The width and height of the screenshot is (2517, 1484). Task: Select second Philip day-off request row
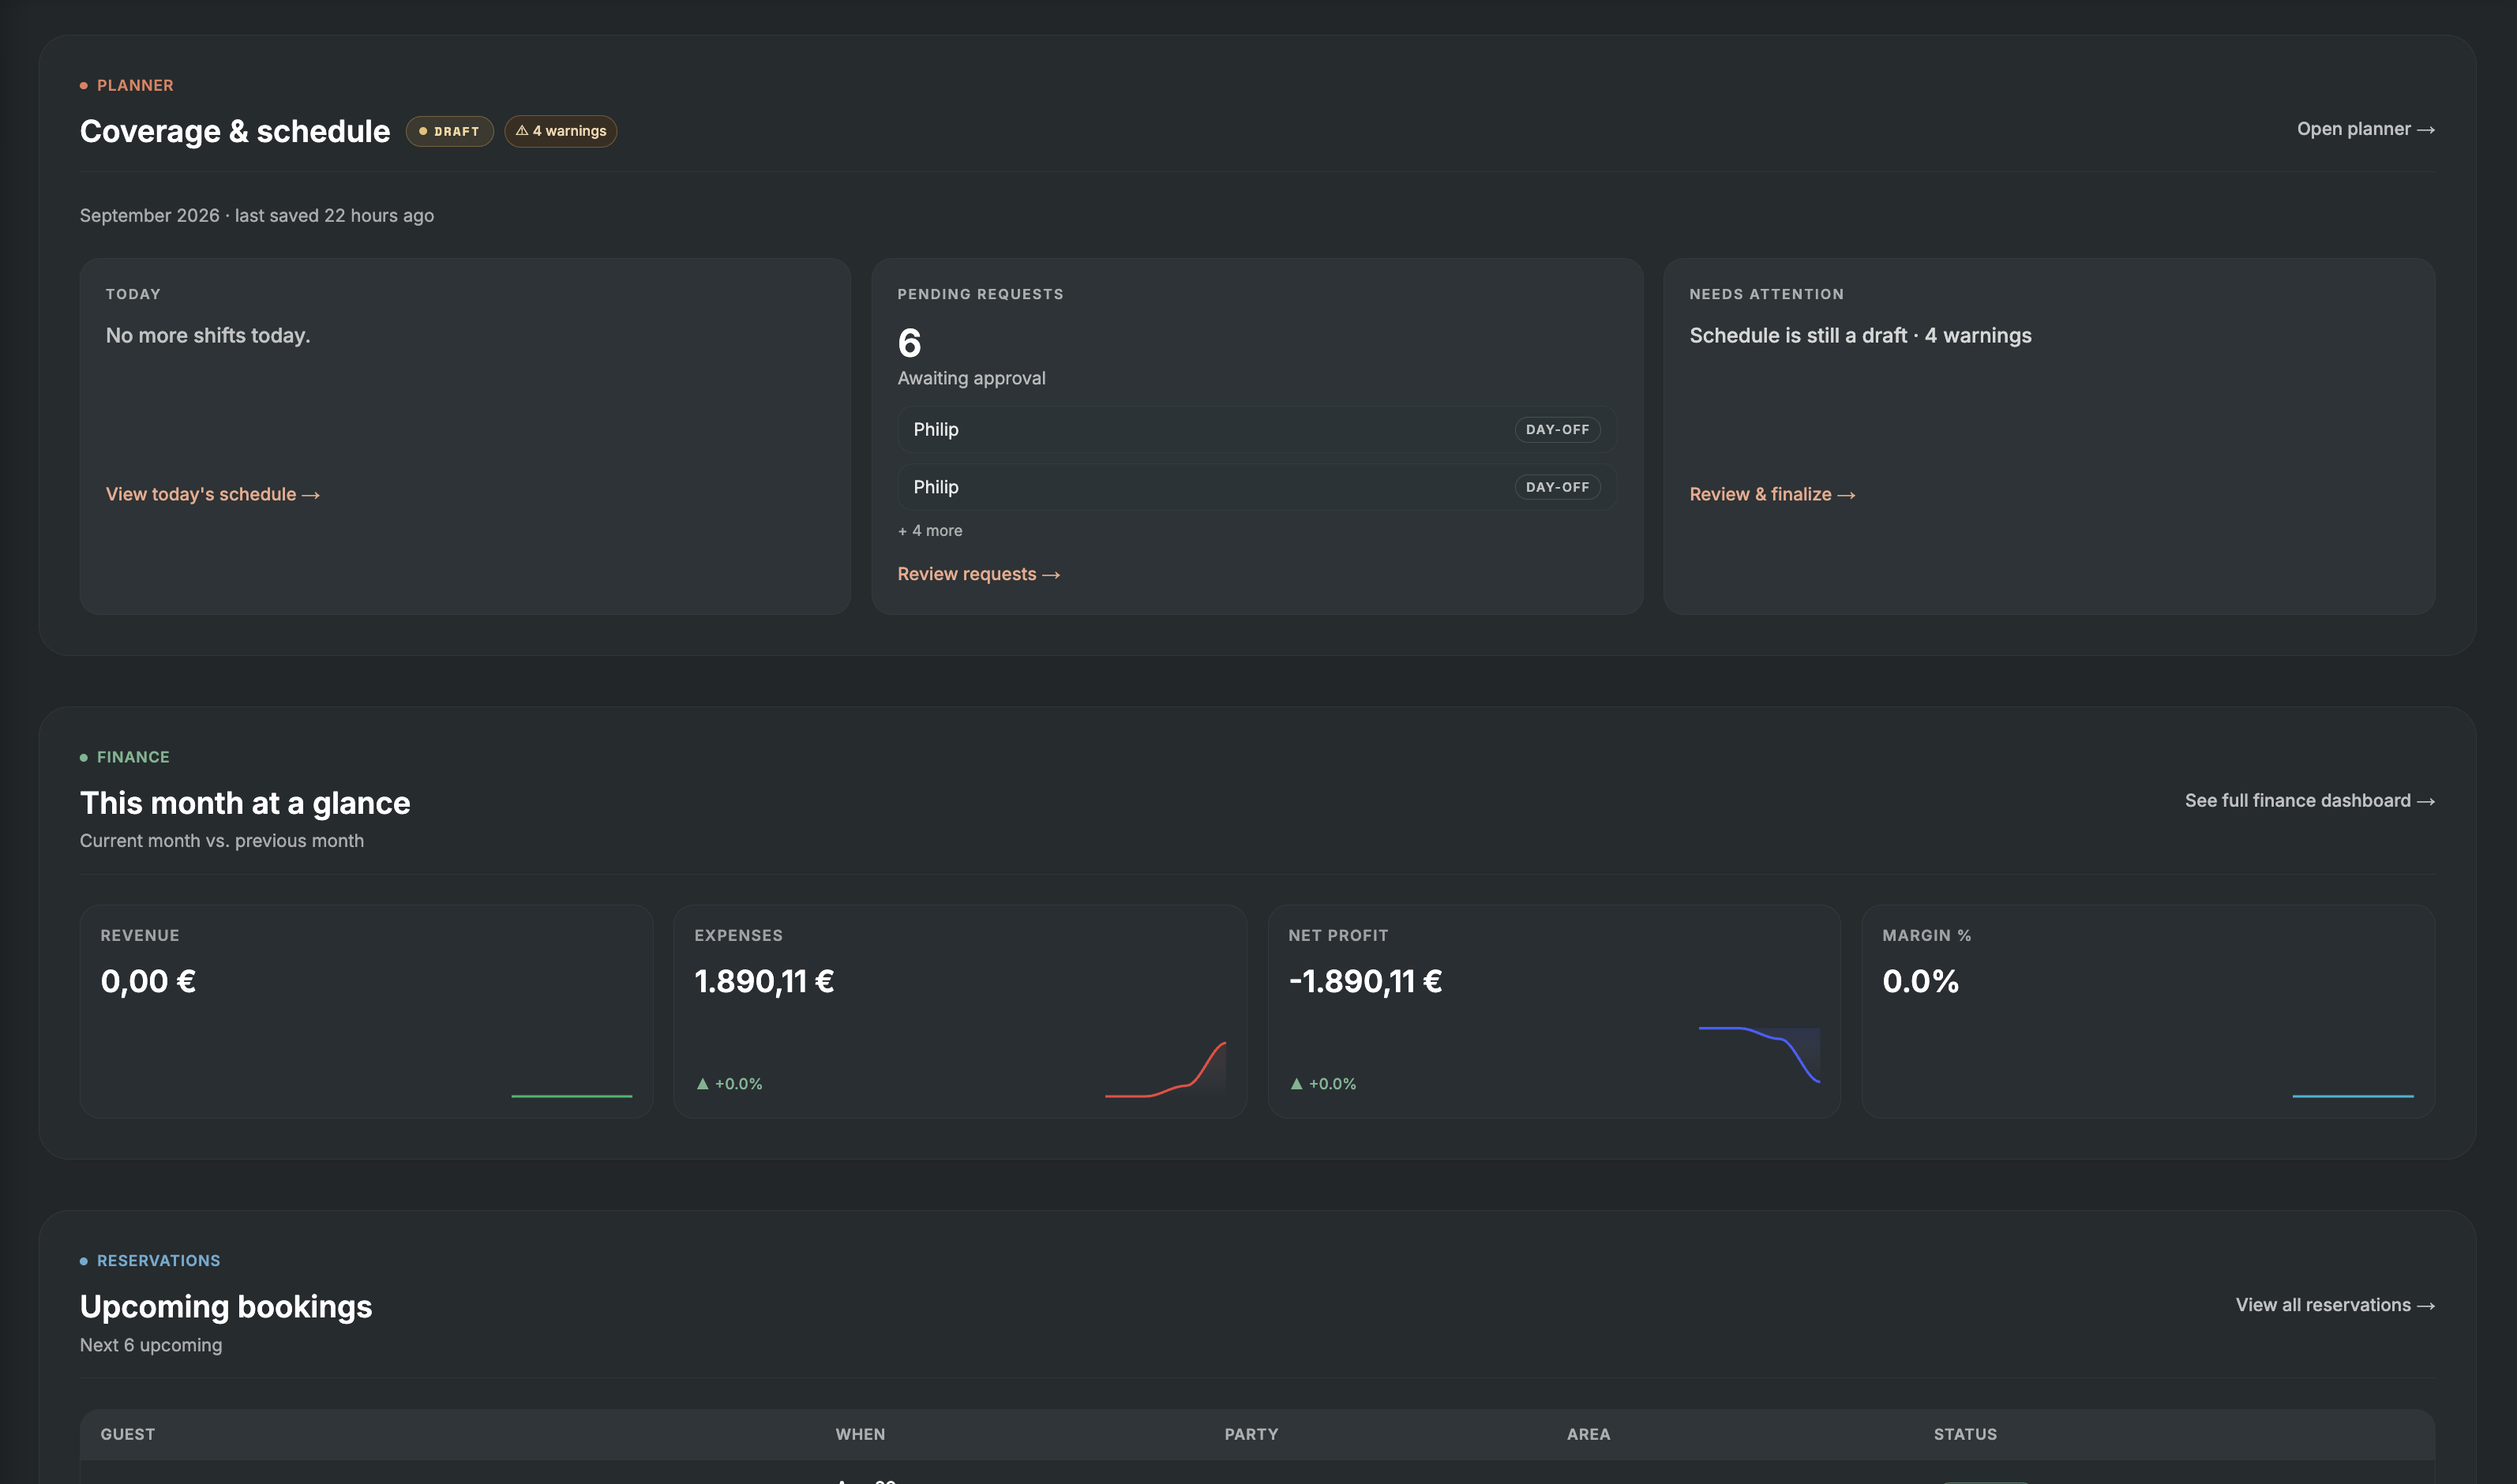point(1256,487)
